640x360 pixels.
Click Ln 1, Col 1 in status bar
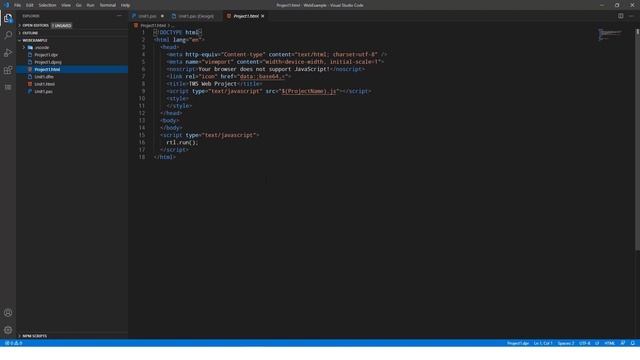coord(543,343)
